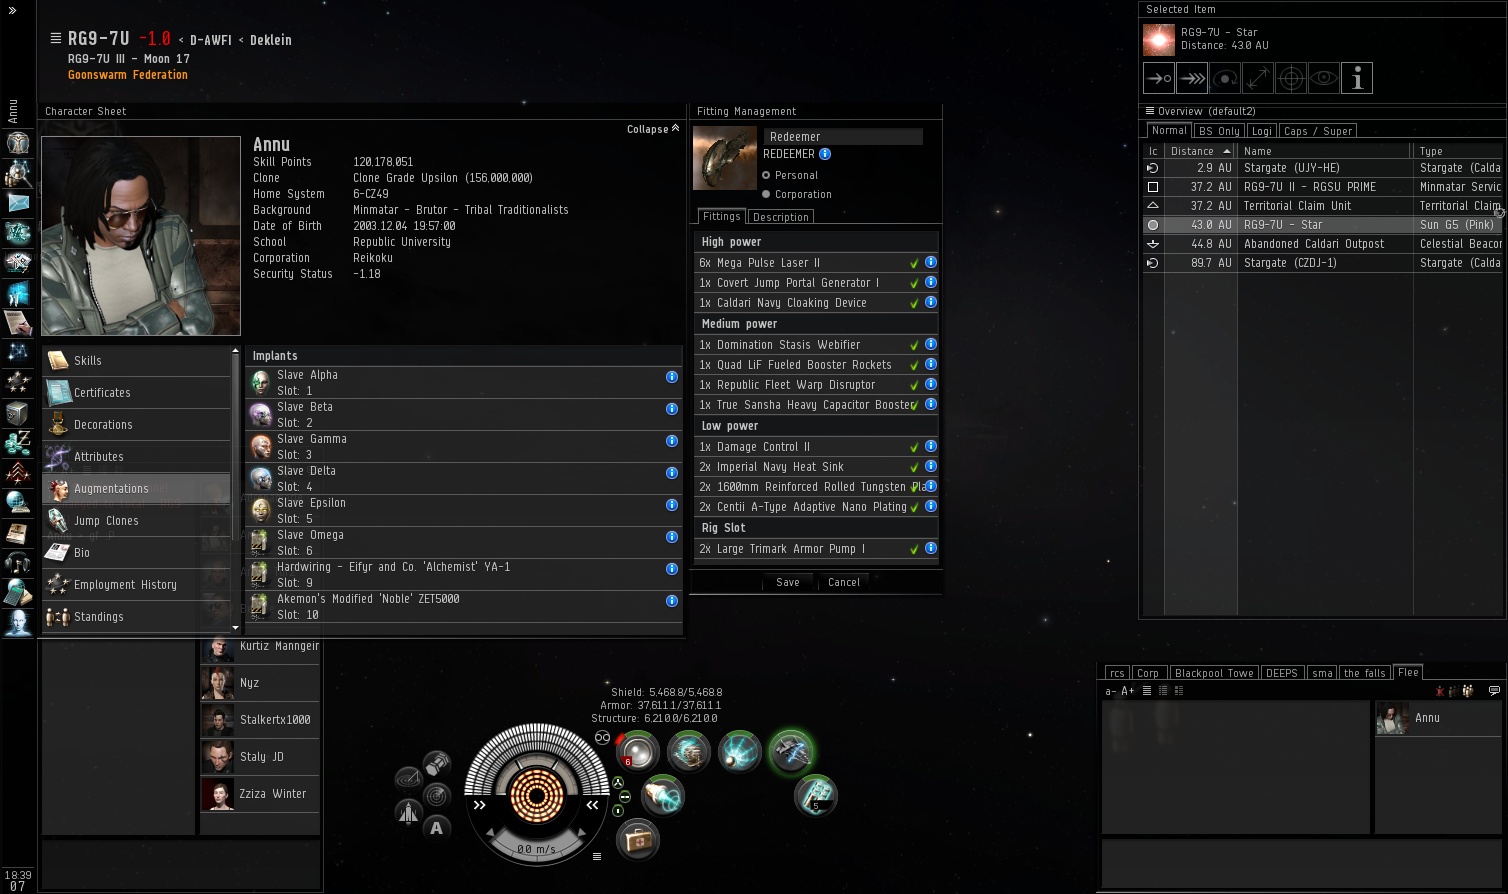Toggle the green minus HUD indicator
This screenshot has height=894, width=1508.
pyautogui.click(x=625, y=796)
